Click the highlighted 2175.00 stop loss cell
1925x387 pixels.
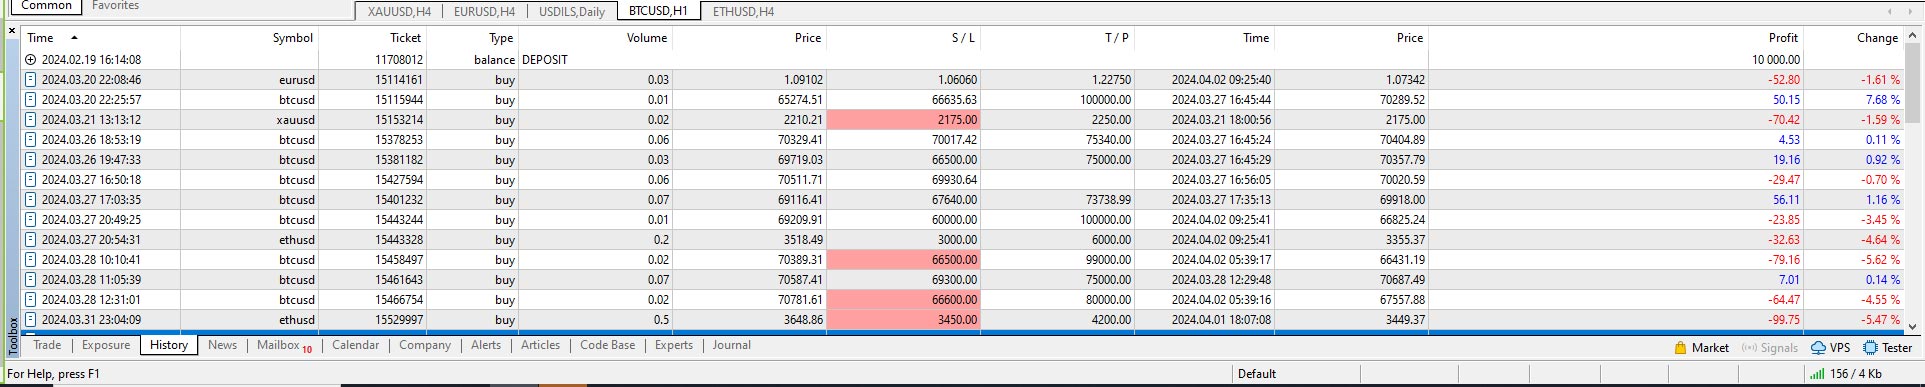[903, 120]
